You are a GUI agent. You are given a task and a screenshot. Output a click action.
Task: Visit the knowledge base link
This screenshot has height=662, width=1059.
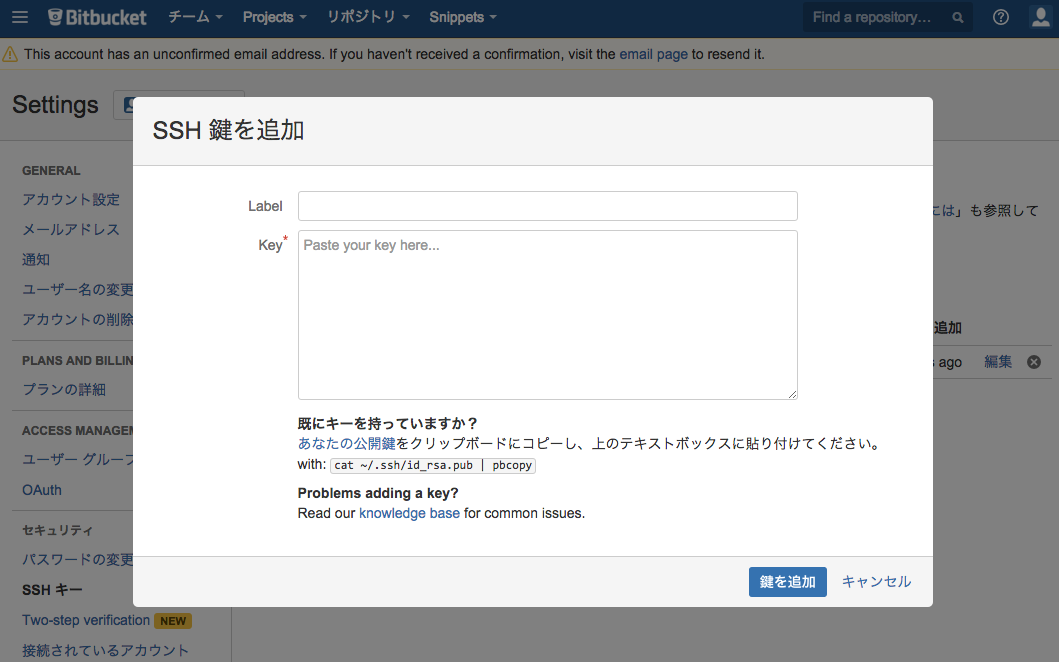click(409, 513)
